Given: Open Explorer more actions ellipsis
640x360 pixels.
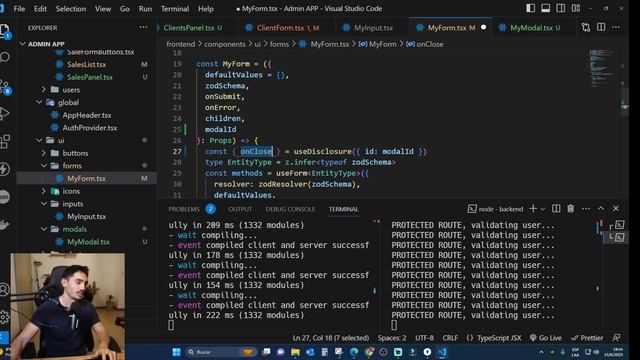Looking at the screenshot, I should [x=143, y=27].
